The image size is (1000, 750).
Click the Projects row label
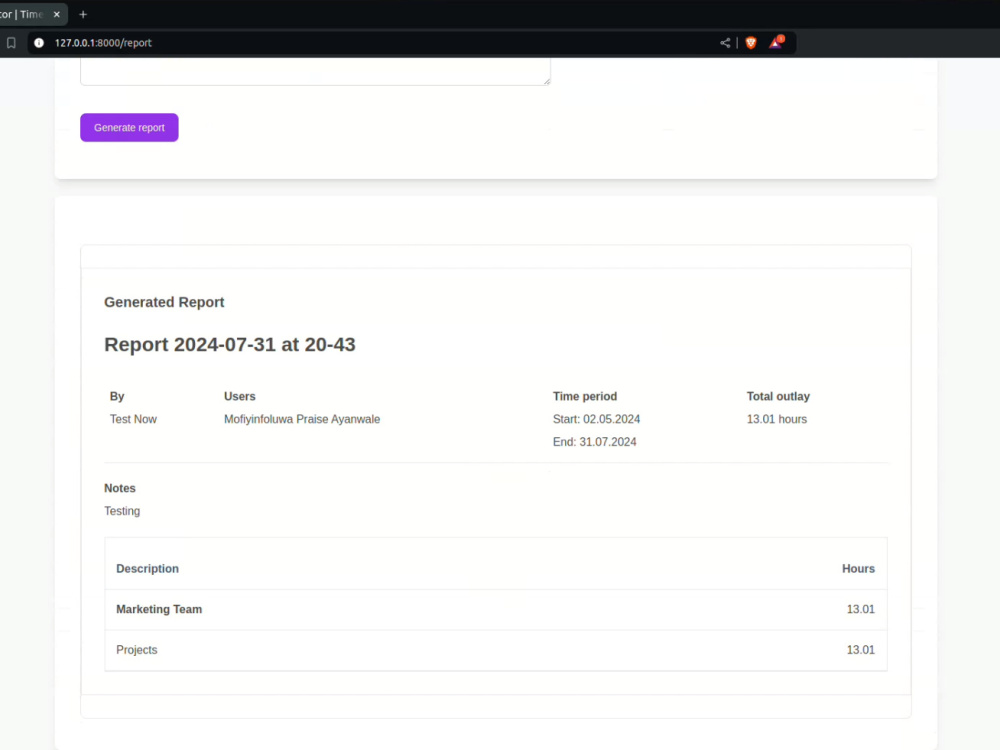pos(136,650)
